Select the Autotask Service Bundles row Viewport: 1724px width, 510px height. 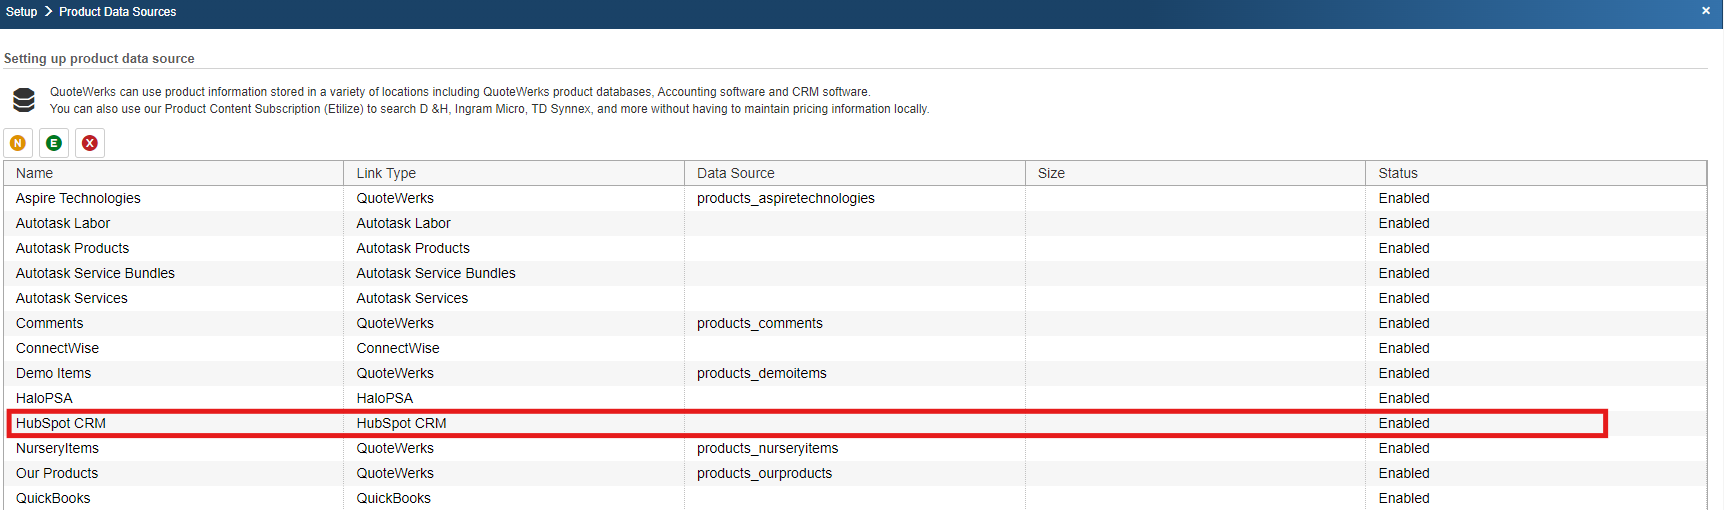[95, 273]
